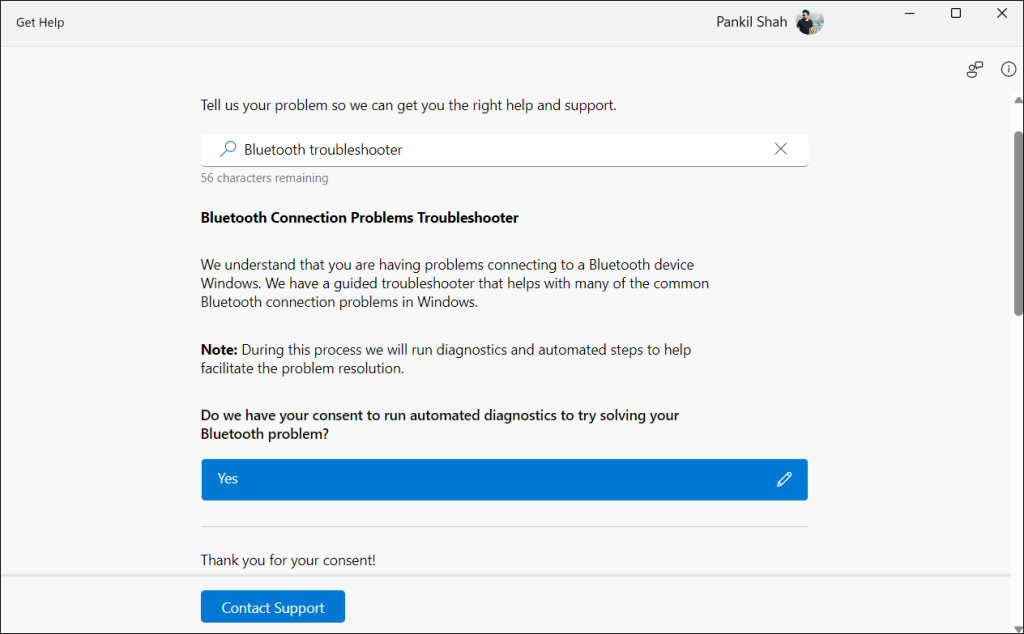1024x634 pixels.
Task: Click the Contact Support button
Action: 272,606
